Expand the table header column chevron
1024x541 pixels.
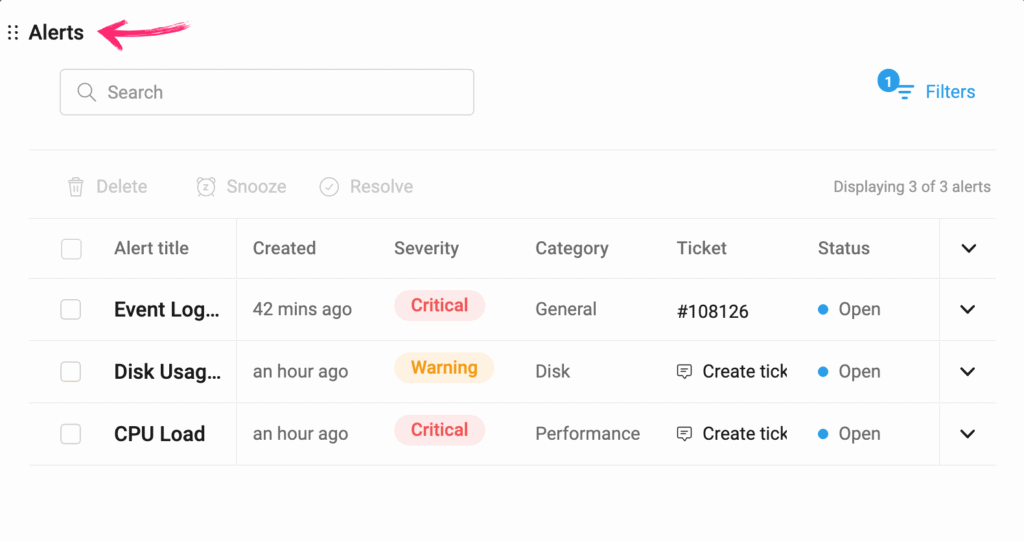[968, 249]
